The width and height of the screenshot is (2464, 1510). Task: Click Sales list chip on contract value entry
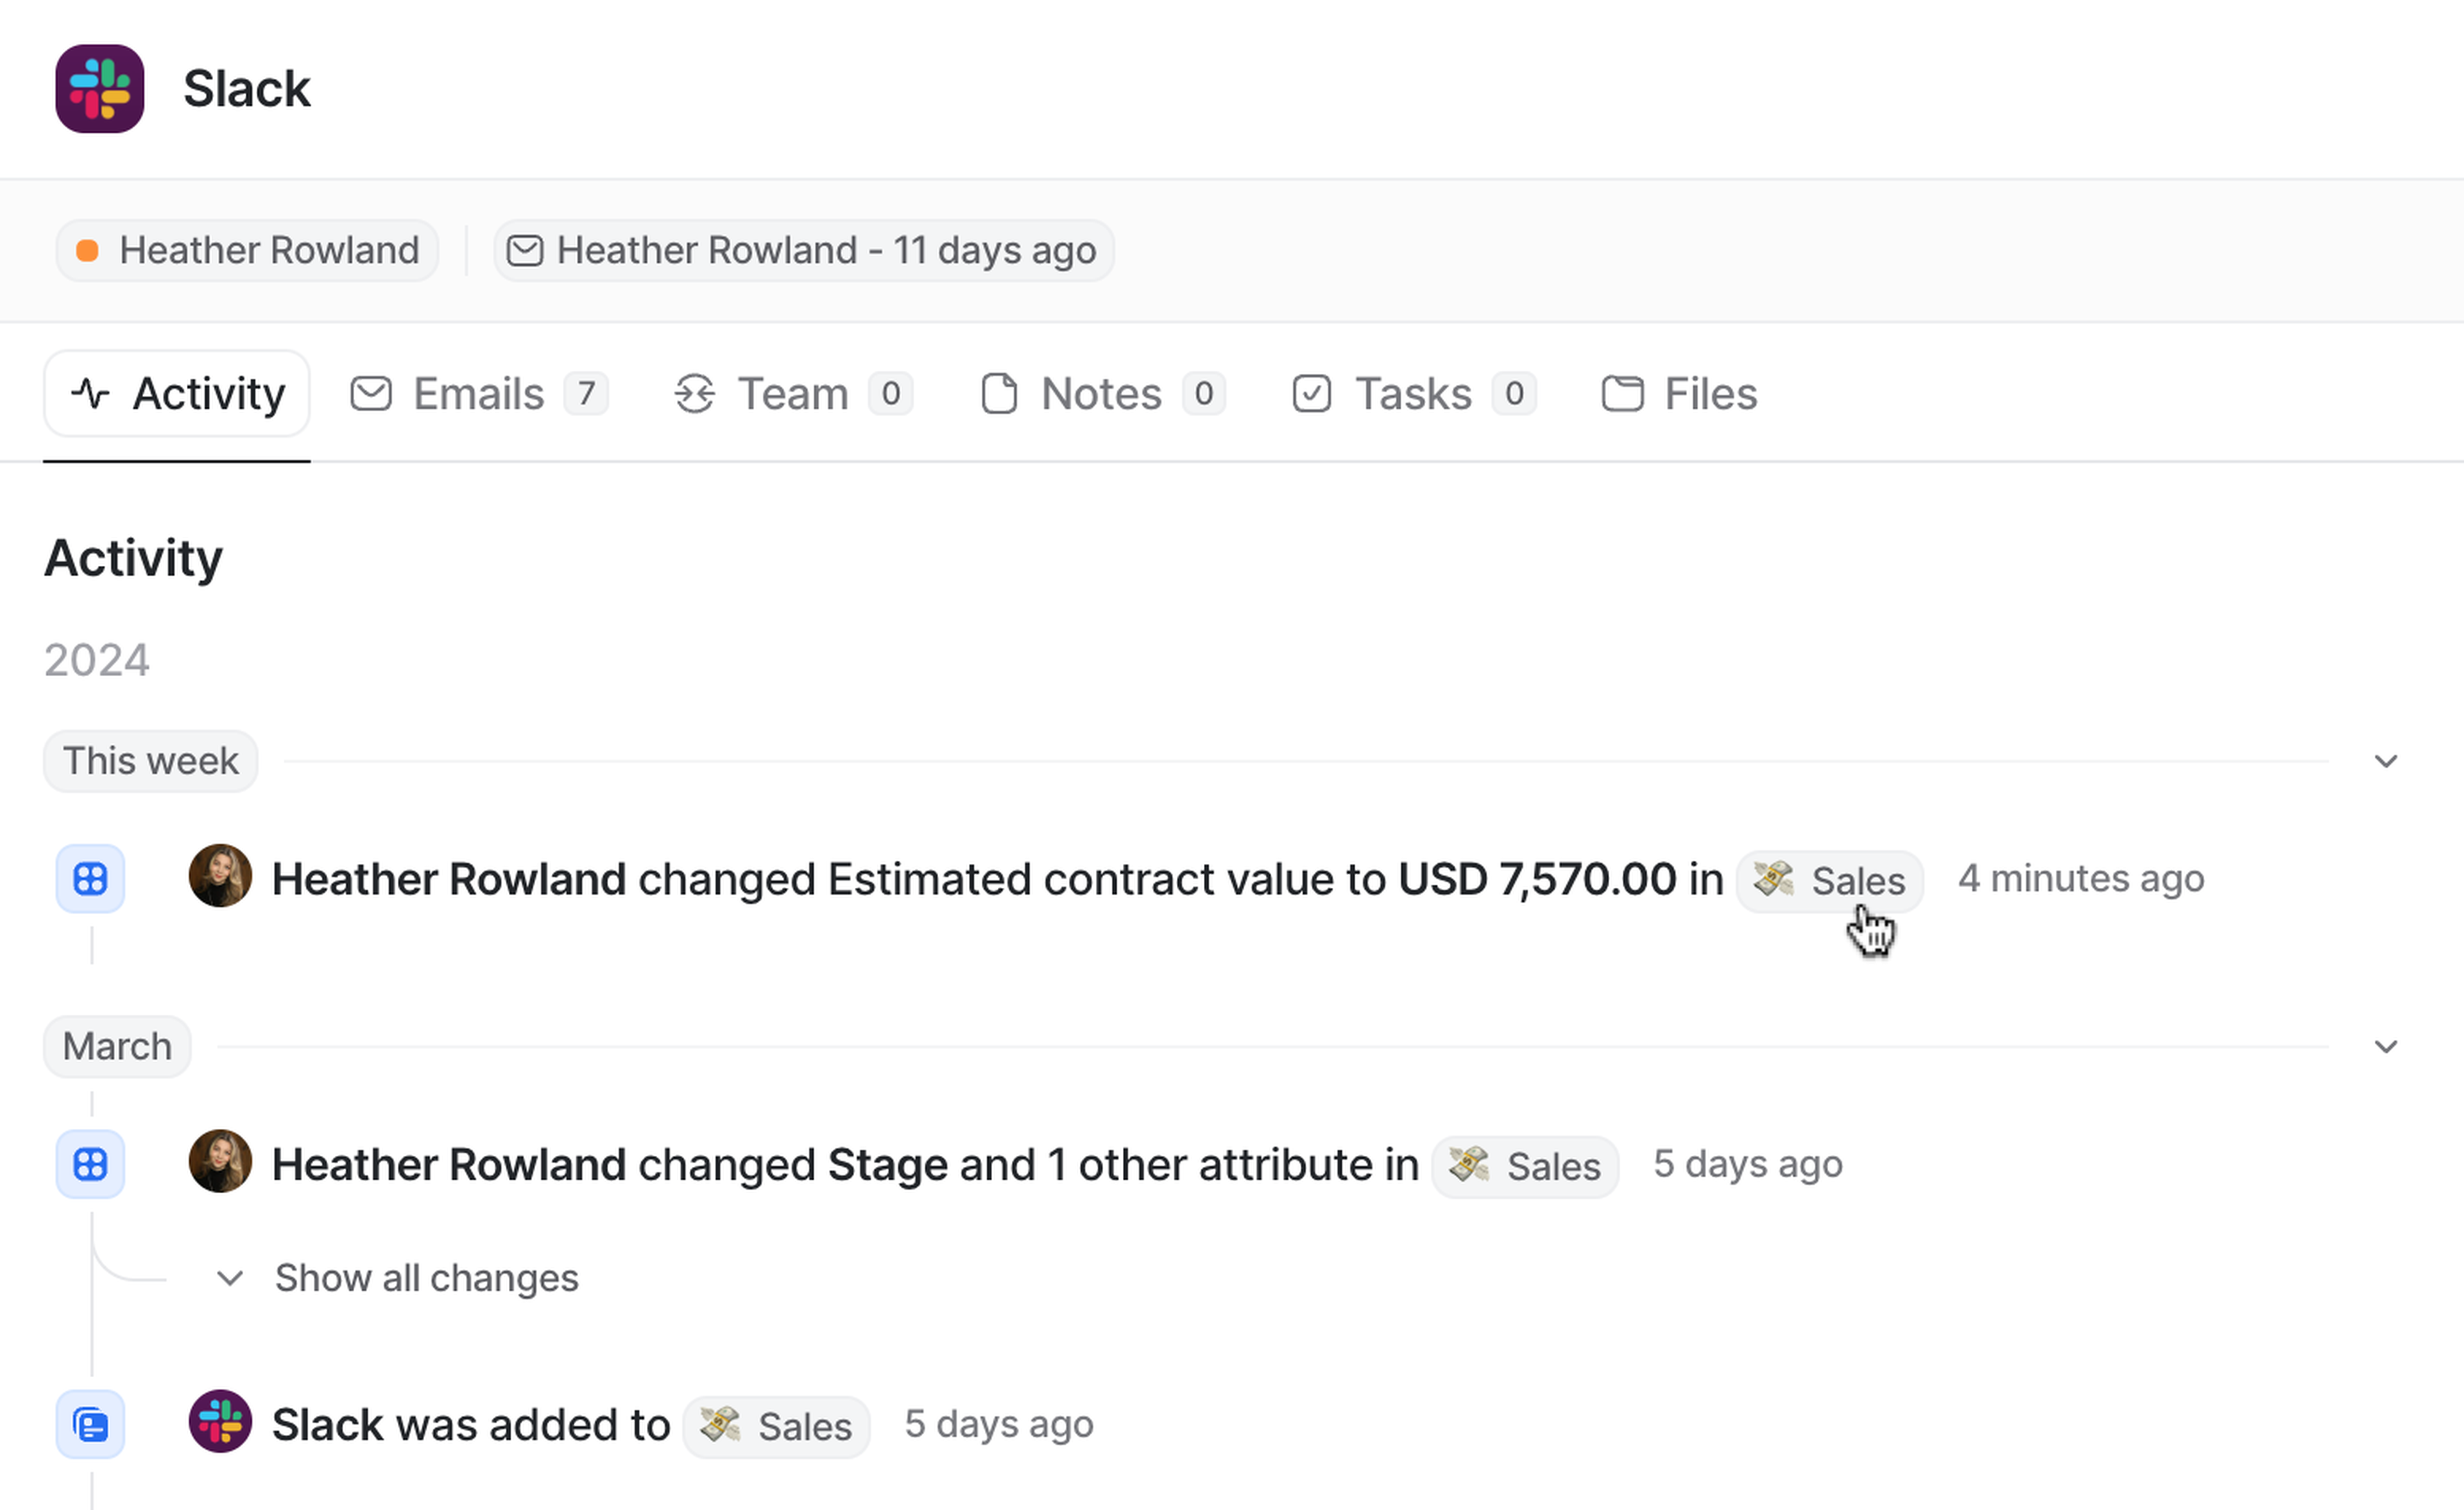(1829, 881)
